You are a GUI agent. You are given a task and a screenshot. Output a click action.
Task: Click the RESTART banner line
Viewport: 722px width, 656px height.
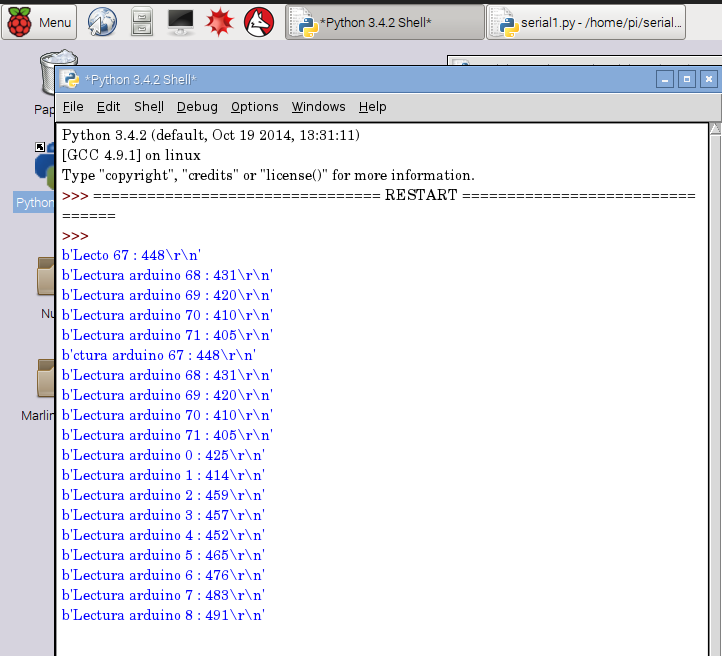(378, 195)
